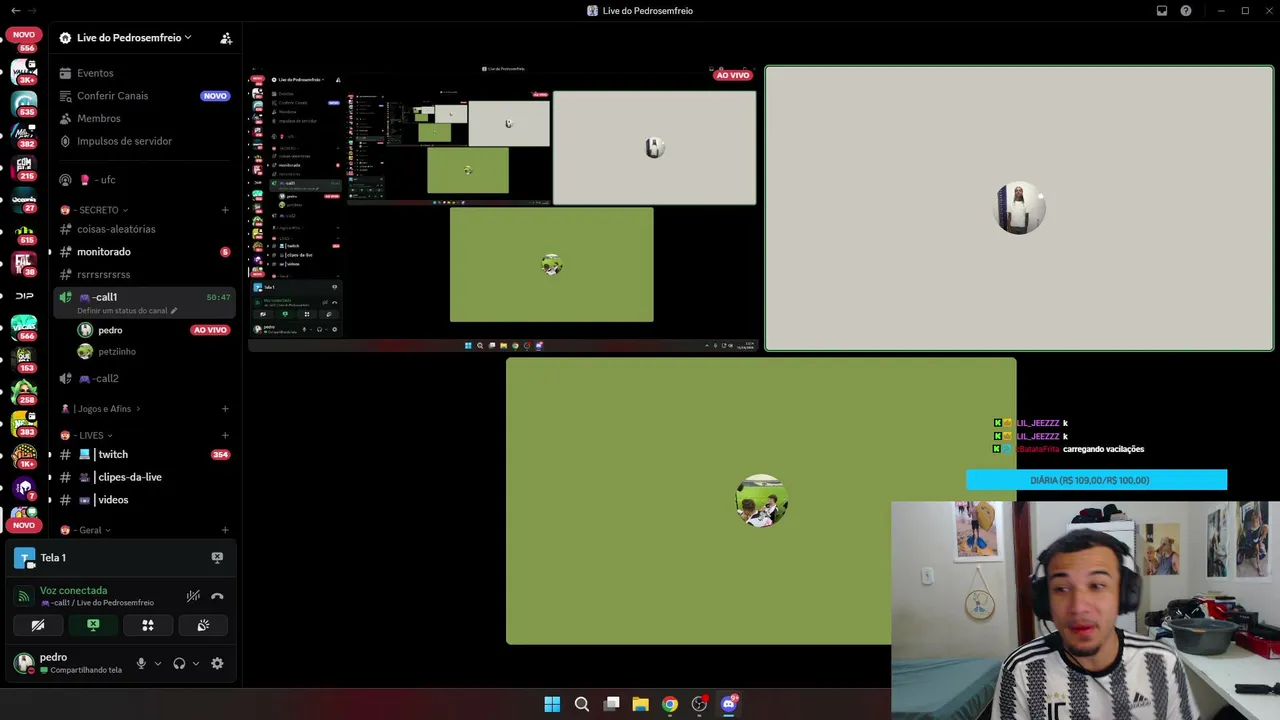Open the server icon with 382 badge

24,135
